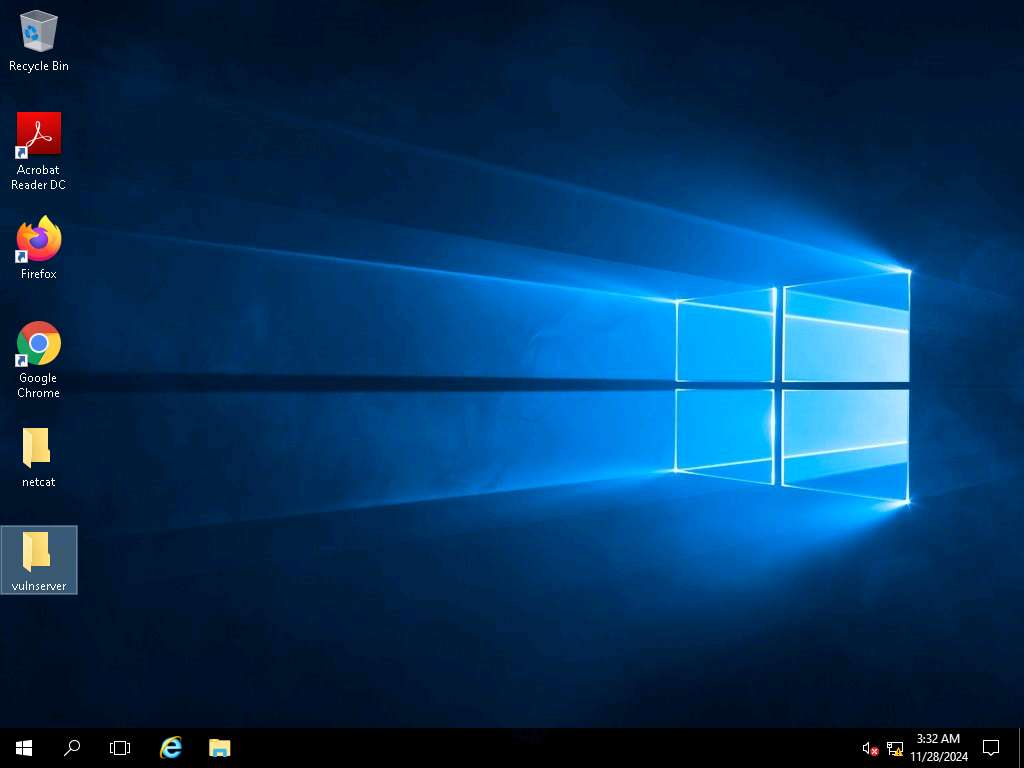This screenshot has height=768, width=1024.
Task: Click the muted speaker volume icon
Action: click(x=870, y=748)
